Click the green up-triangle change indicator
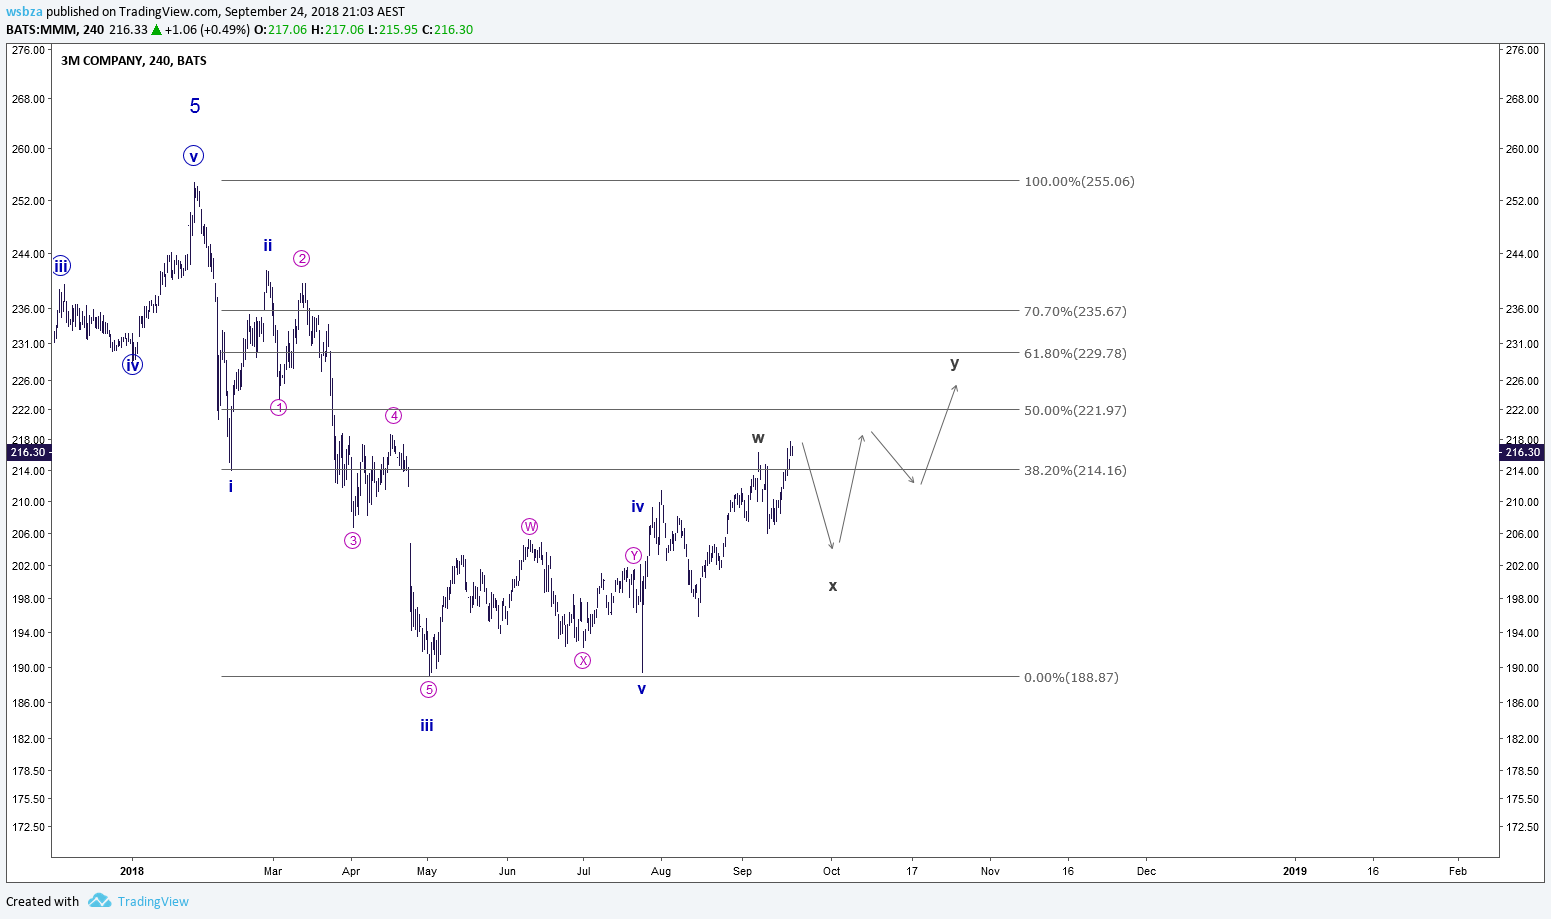The height and width of the screenshot is (919, 1551). coord(156,30)
